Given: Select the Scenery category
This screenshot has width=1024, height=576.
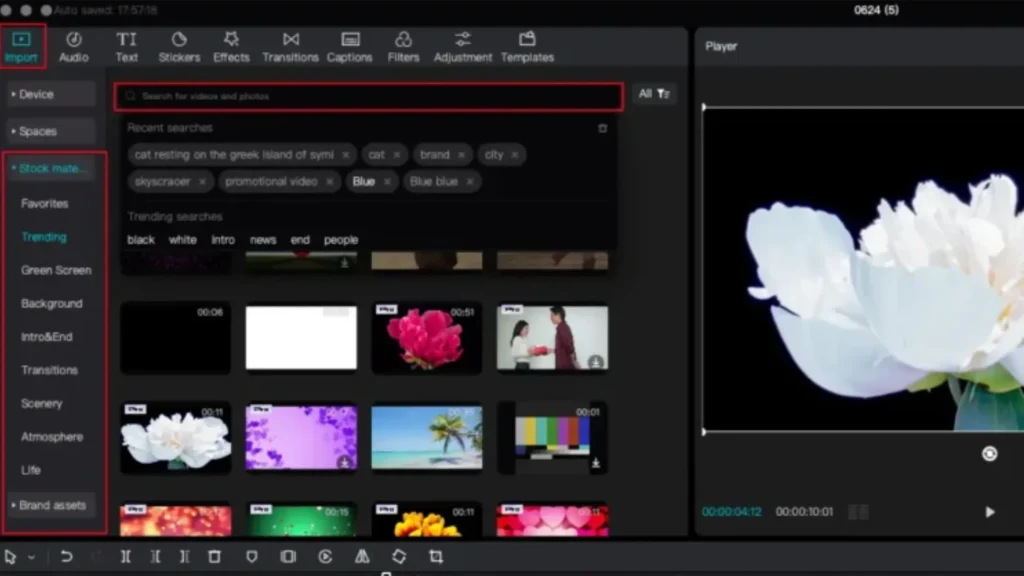Looking at the screenshot, I should (42, 404).
